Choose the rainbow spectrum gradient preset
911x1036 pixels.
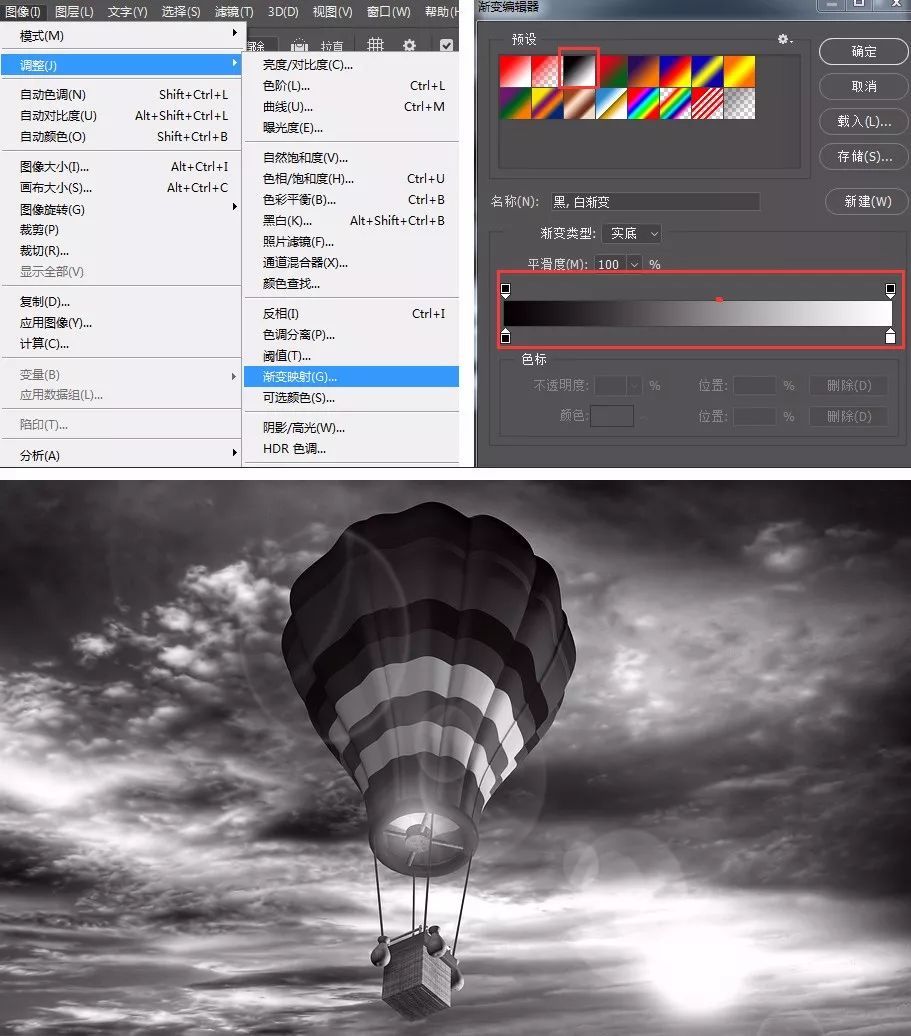(x=643, y=104)
